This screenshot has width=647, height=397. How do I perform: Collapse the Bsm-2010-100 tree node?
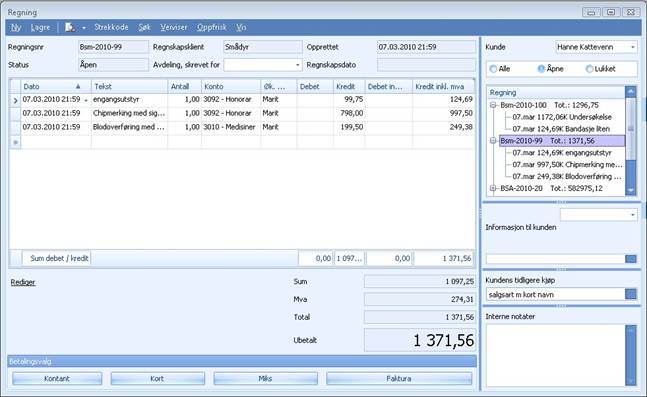pyautogui.click(x=493, y=105)
